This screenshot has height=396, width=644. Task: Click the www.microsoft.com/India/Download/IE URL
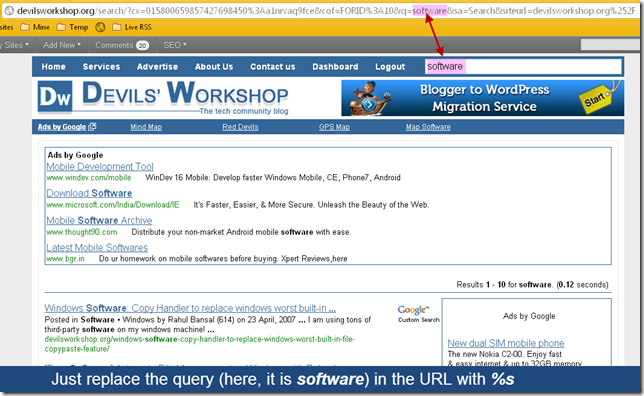click(x=113, y=205)
